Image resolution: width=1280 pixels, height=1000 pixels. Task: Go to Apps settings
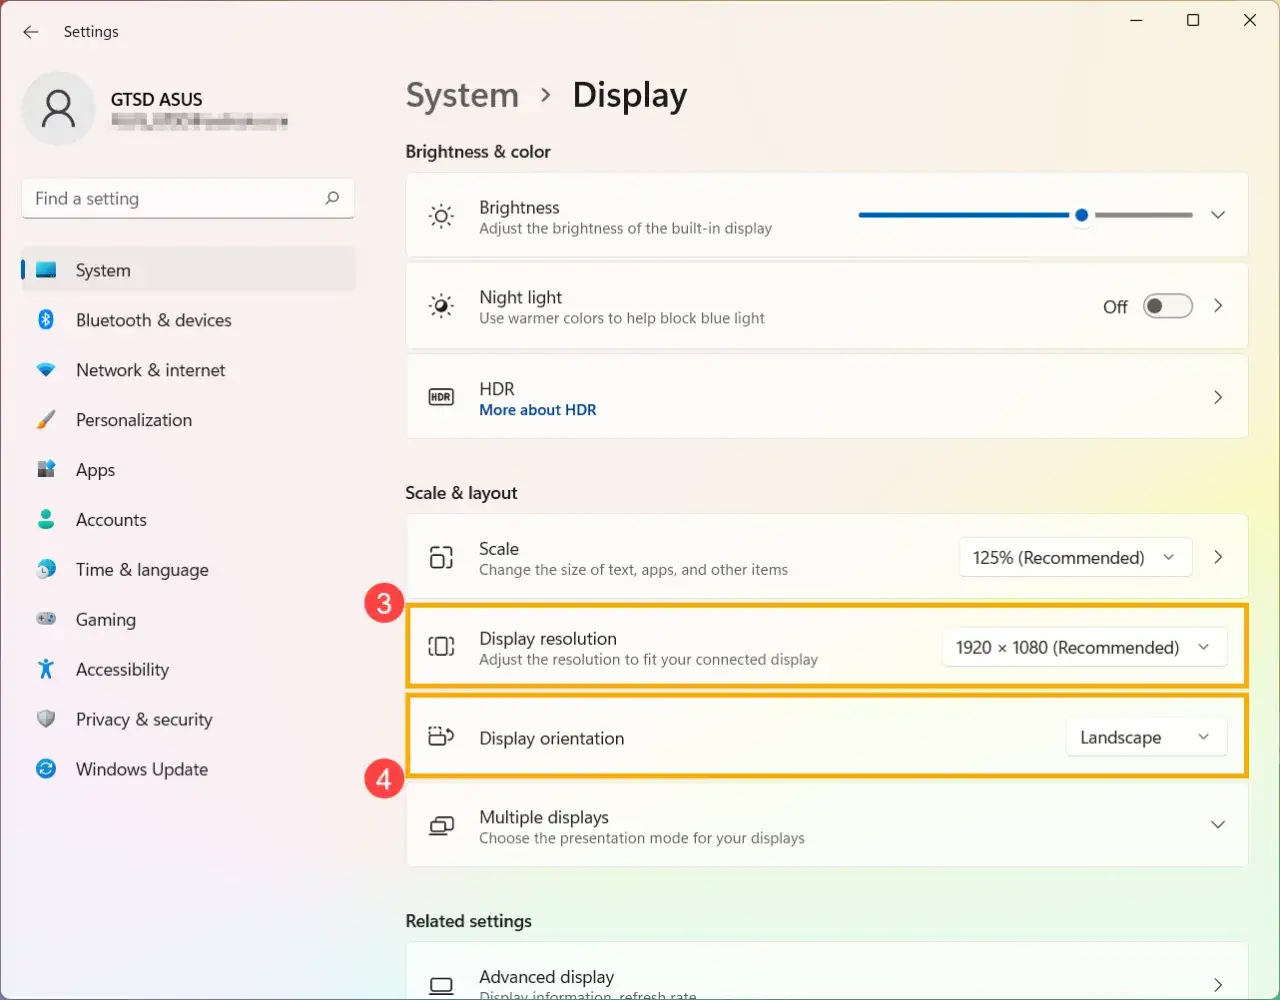pyautogui.click(x=189, y=469)
